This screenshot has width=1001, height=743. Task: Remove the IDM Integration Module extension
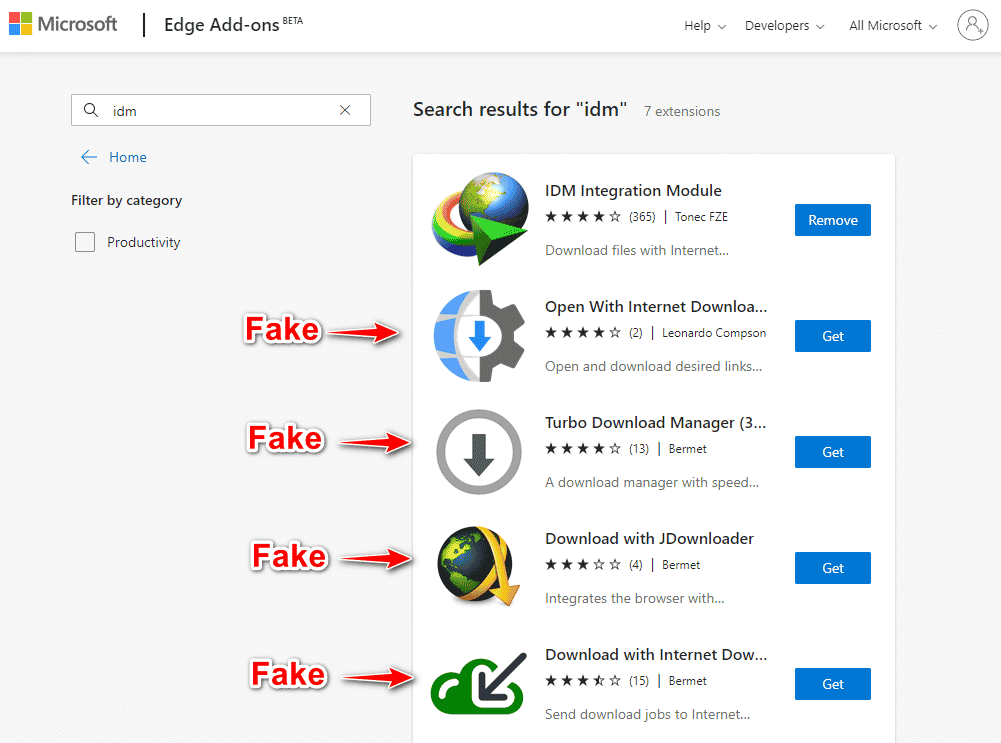pos(832,220)
